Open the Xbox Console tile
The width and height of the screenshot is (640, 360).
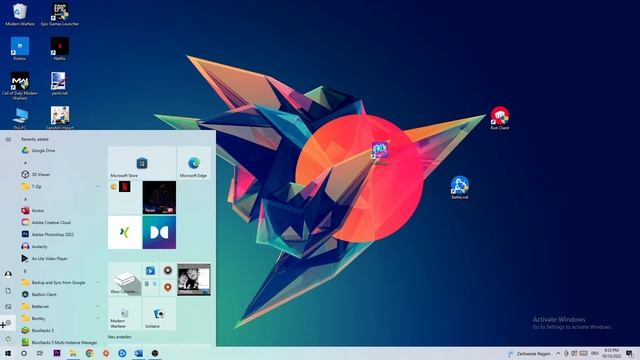[x=124, y=280]
